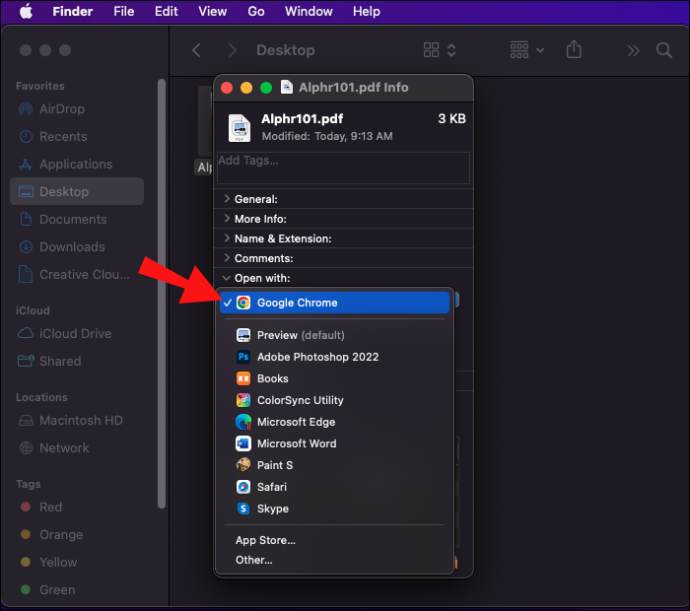Click the Finder menu
This screenshot has width=690, height=611.
(73, 11)
